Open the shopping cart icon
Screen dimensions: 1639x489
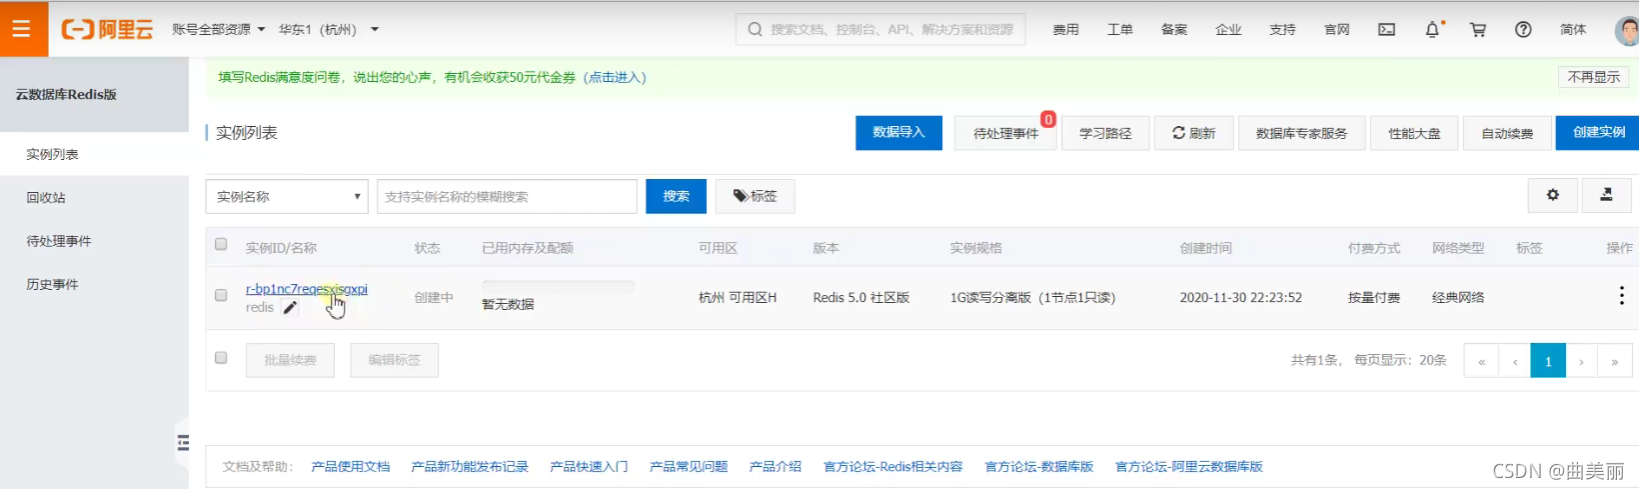click(x=1478, y=29)
